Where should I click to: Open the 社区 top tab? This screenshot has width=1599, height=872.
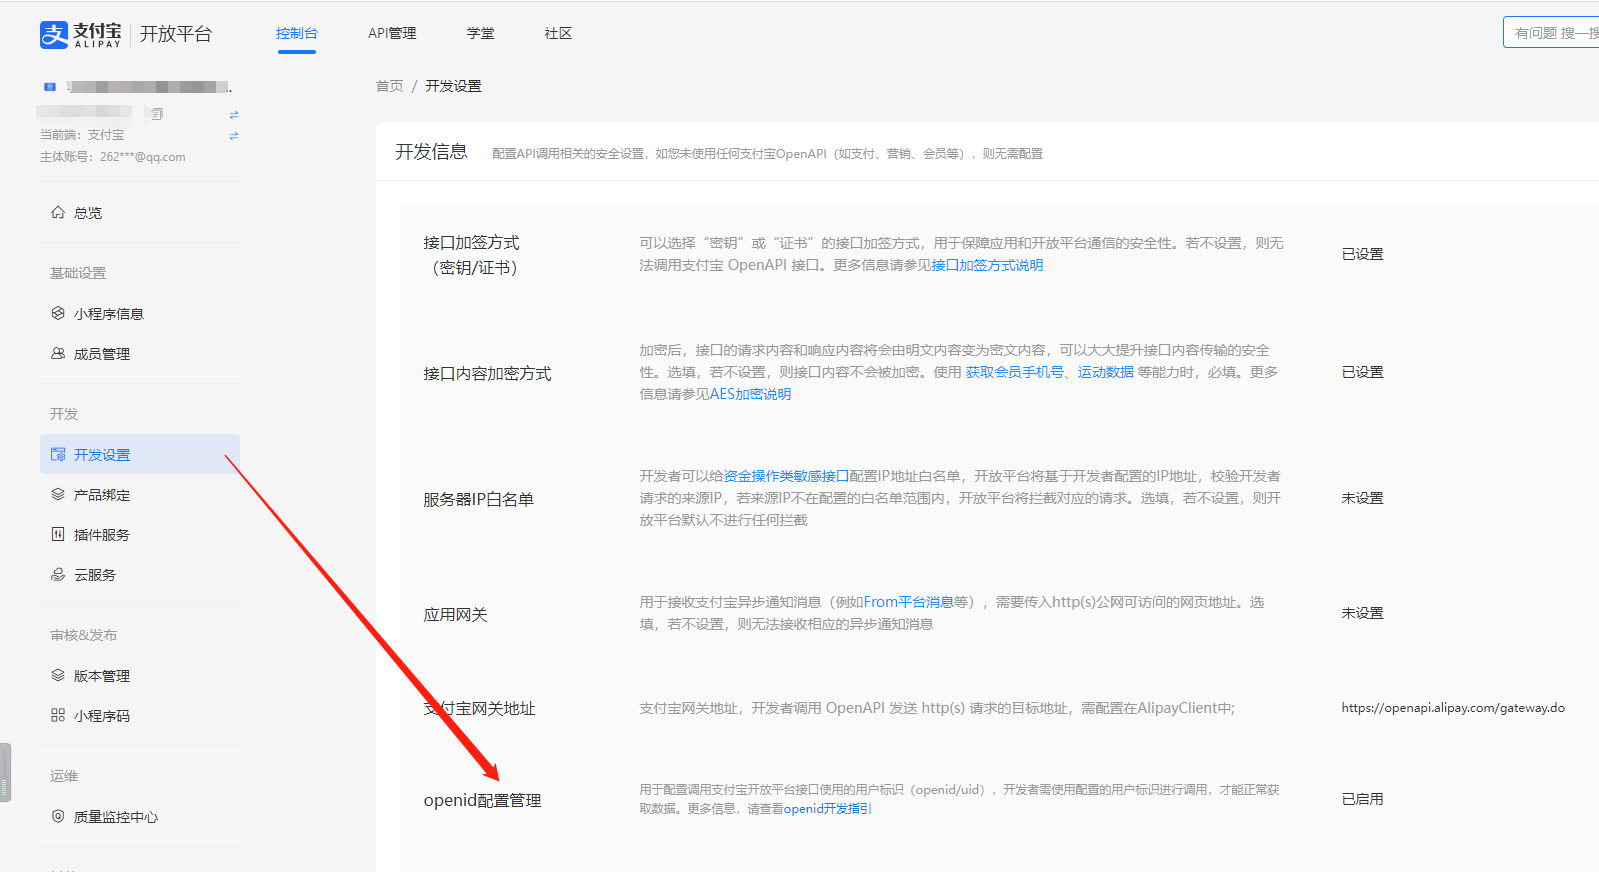tap(558, 34)
